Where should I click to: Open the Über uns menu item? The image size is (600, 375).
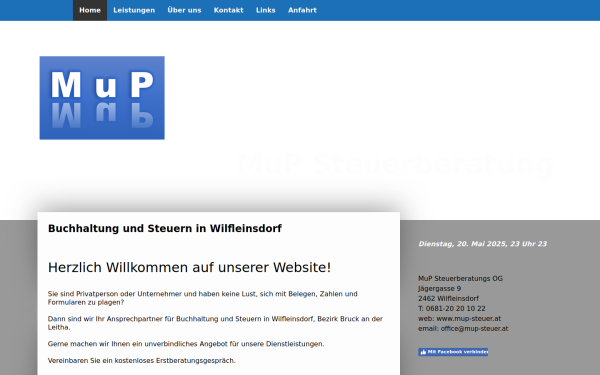click(184, 10)
